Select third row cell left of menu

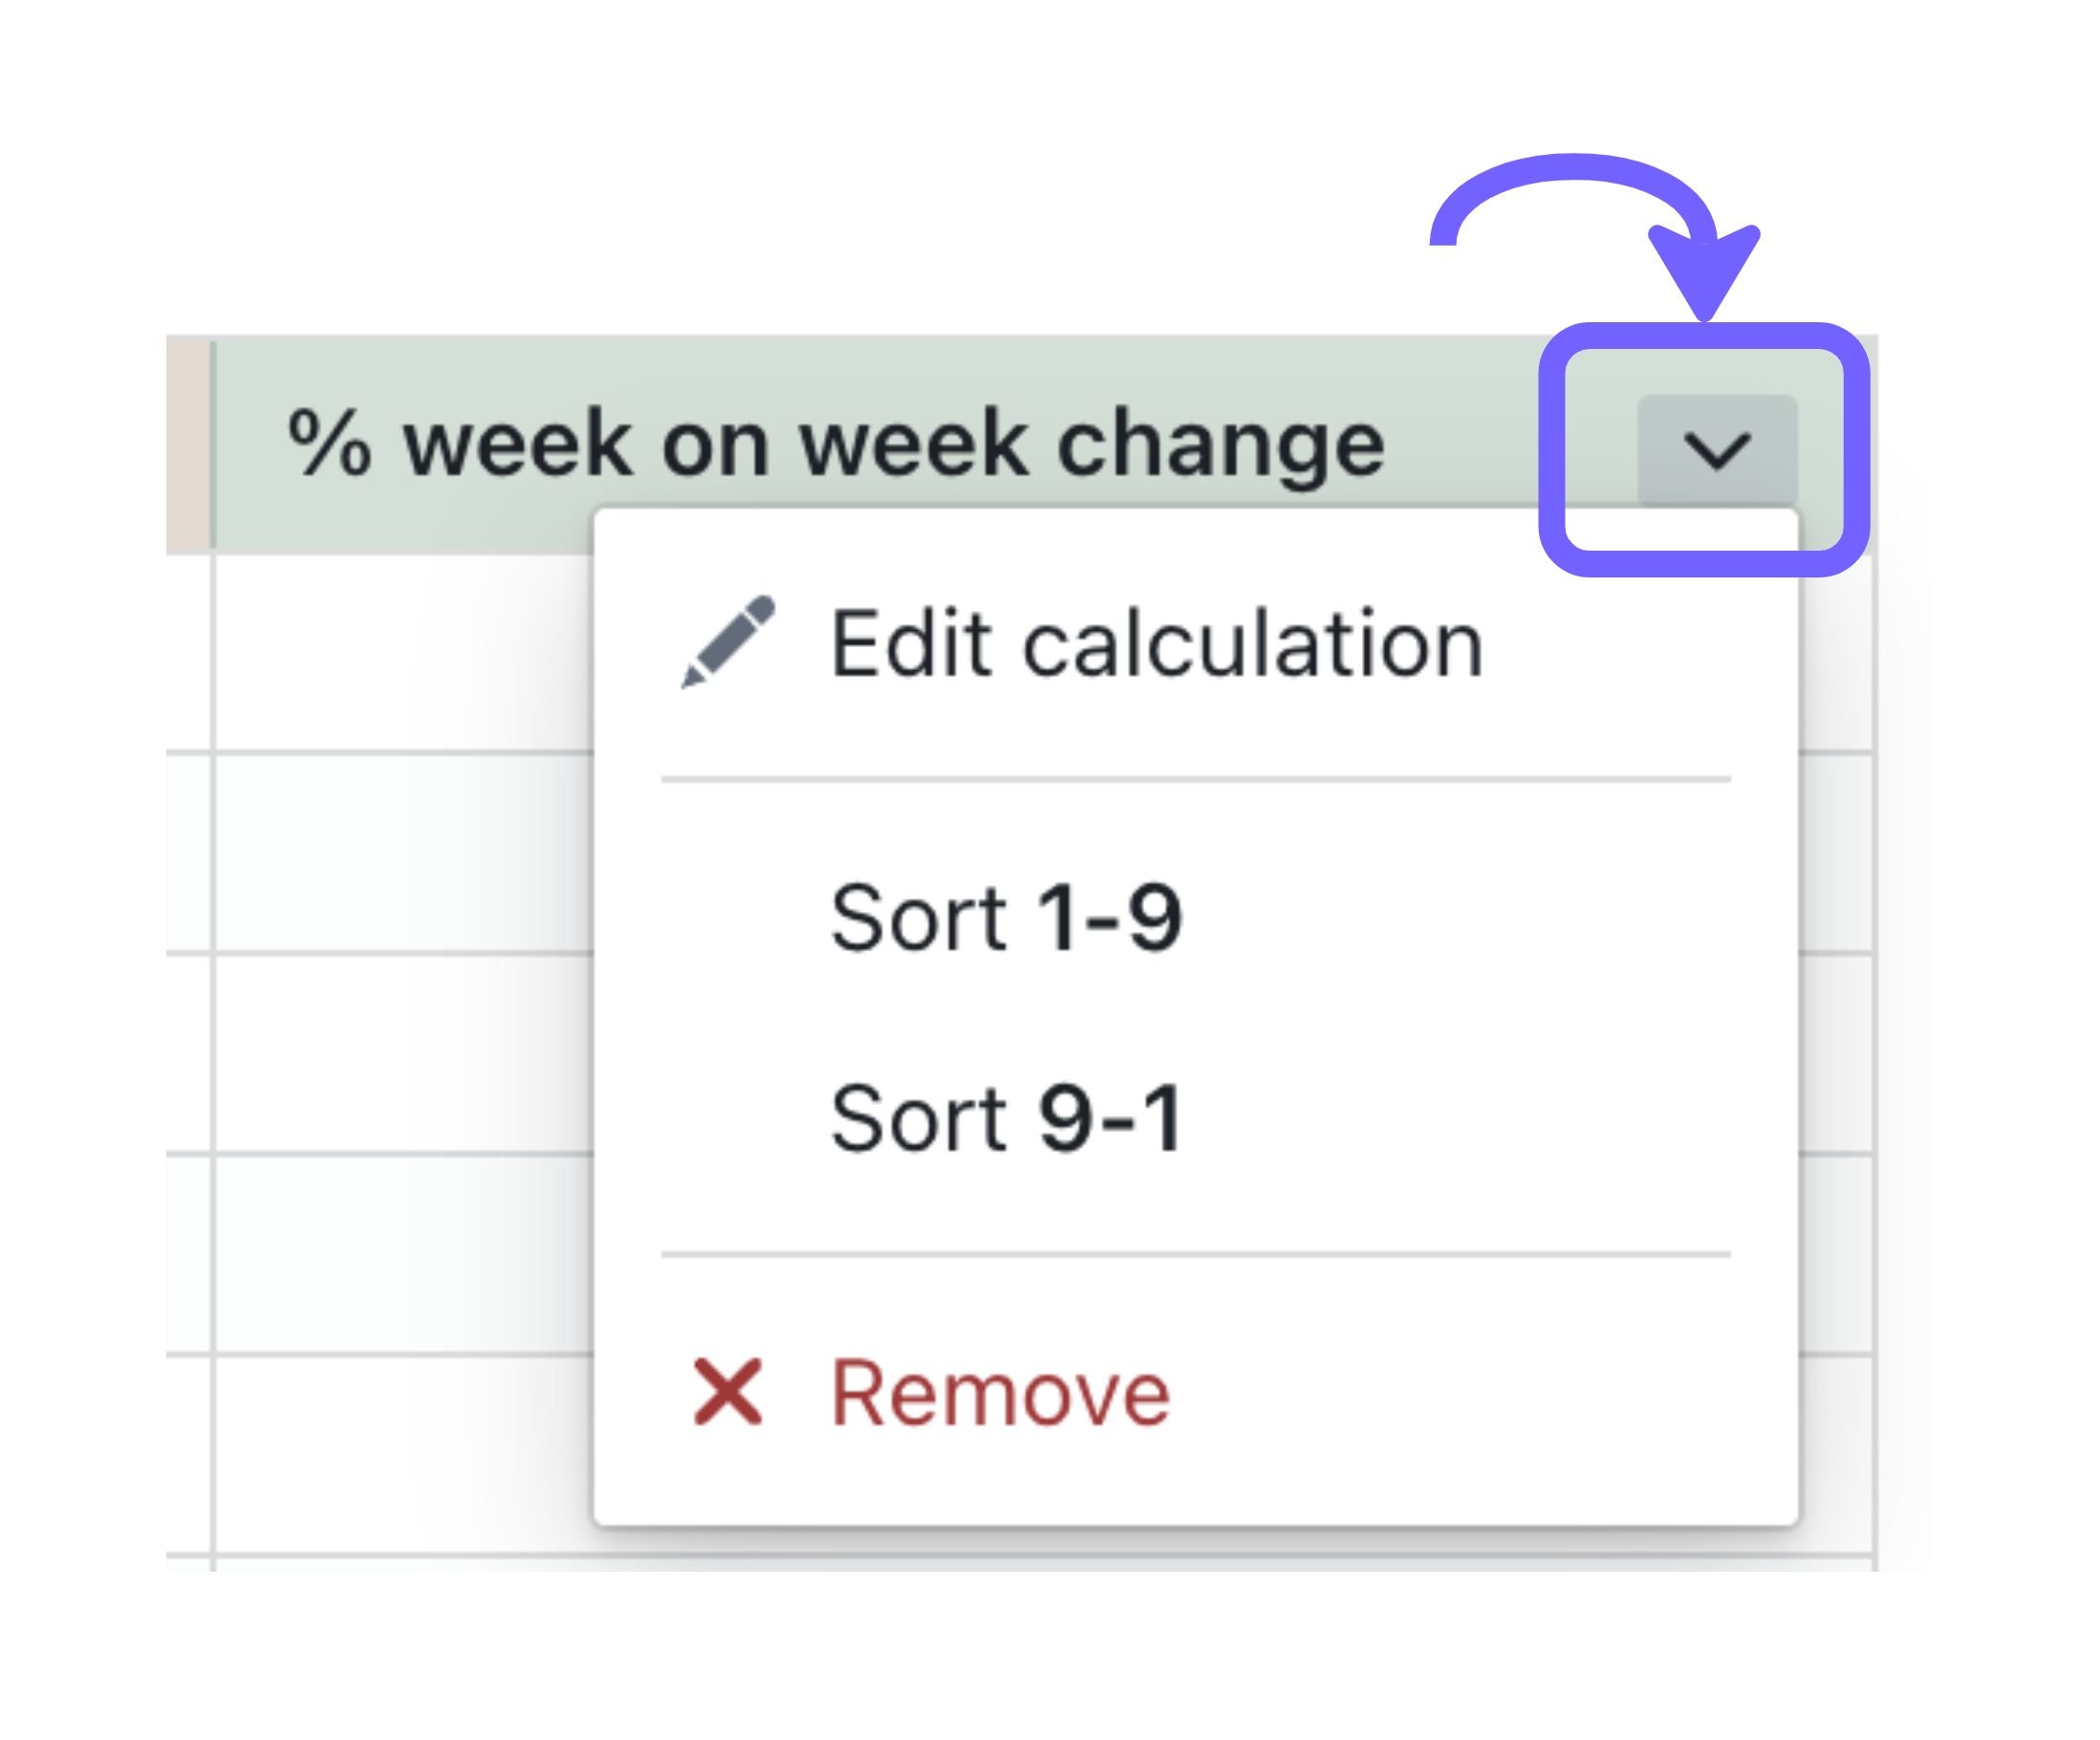(405, 1053)
